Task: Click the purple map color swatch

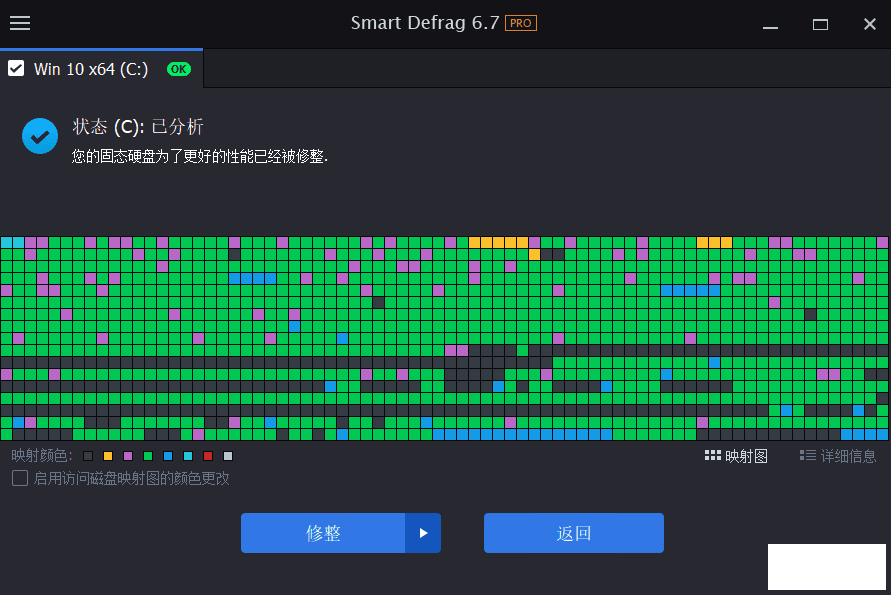Action: (x=128, y=456)
